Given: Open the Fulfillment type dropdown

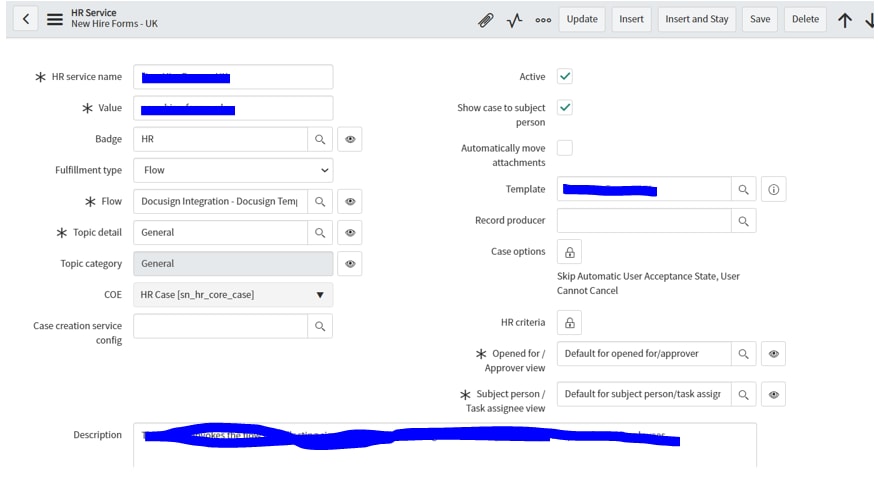Looking at the screenshot, I should tap(233, 170).
